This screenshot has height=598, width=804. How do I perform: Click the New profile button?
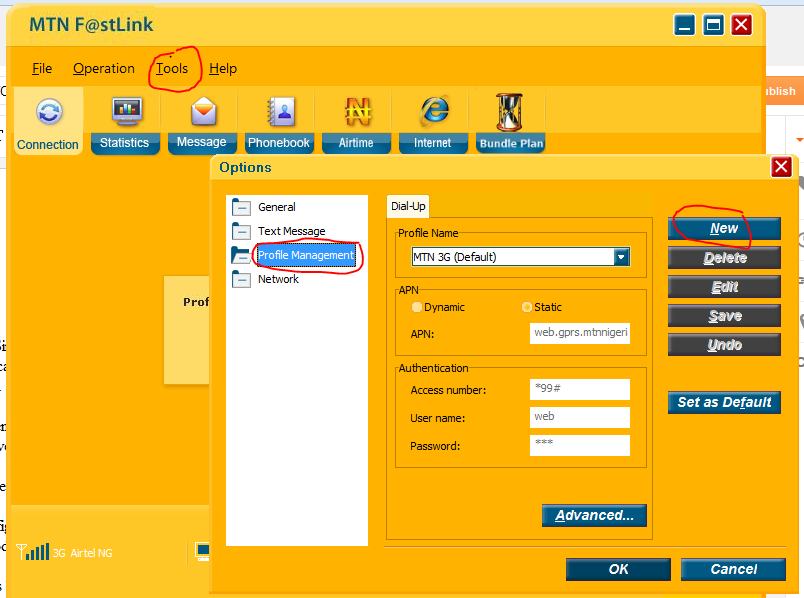click(x=724, y=228)
